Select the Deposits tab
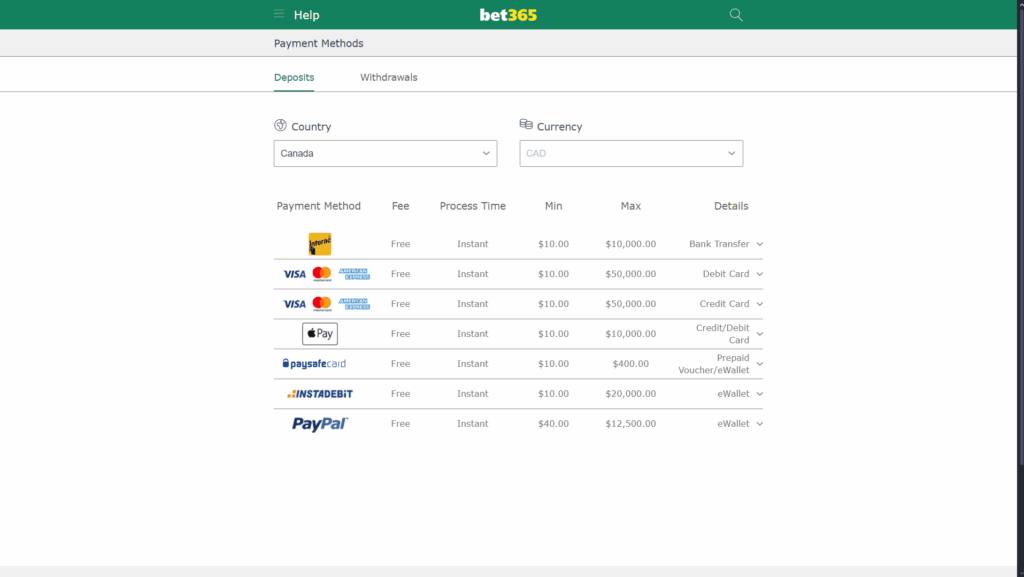 pyautogui.click(x=293, y=77)
